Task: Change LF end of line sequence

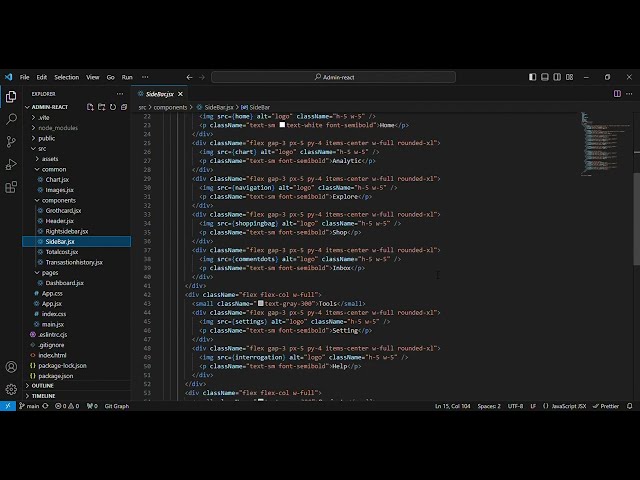Action: (533, 406)
